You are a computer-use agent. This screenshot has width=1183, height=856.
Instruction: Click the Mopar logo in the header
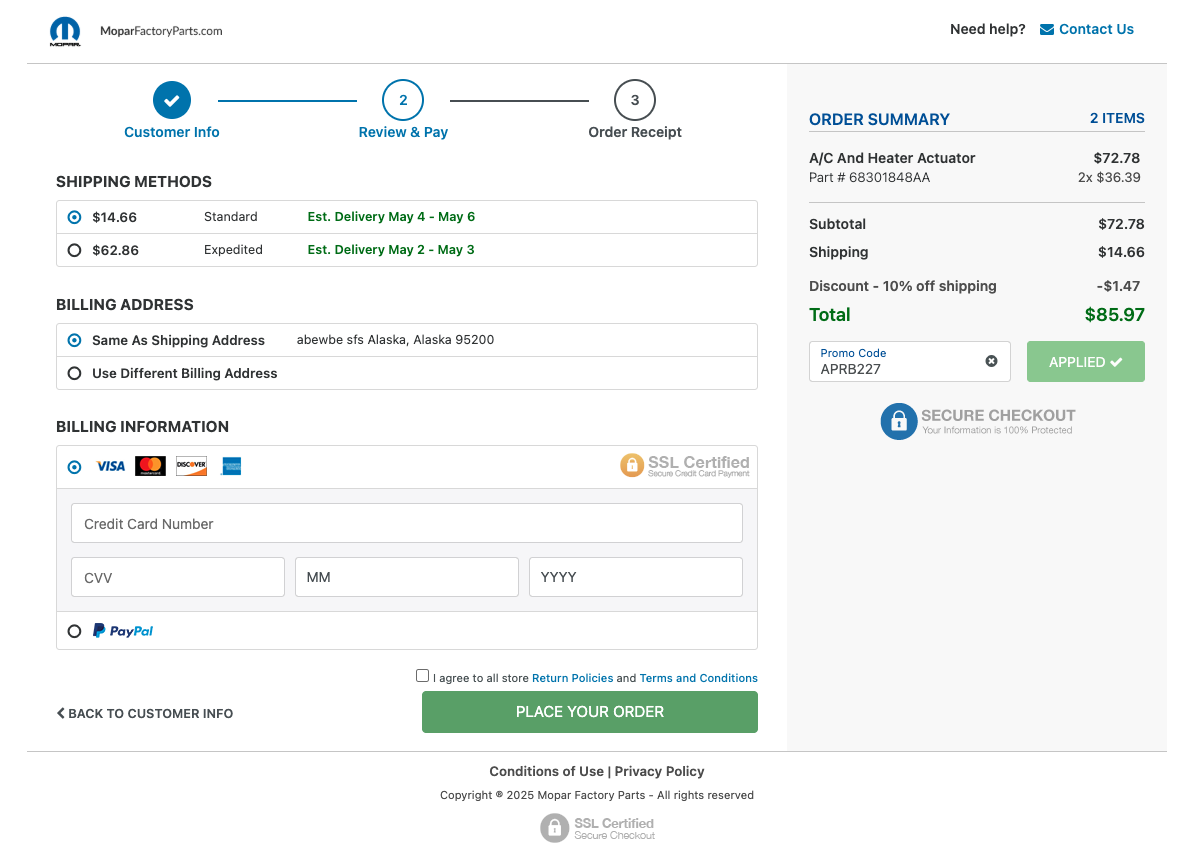click(65, 31)
